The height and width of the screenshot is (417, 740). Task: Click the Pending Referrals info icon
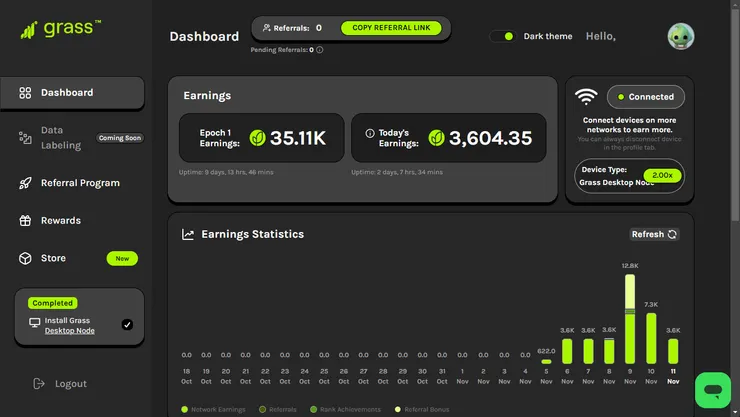tap(320, 50)
